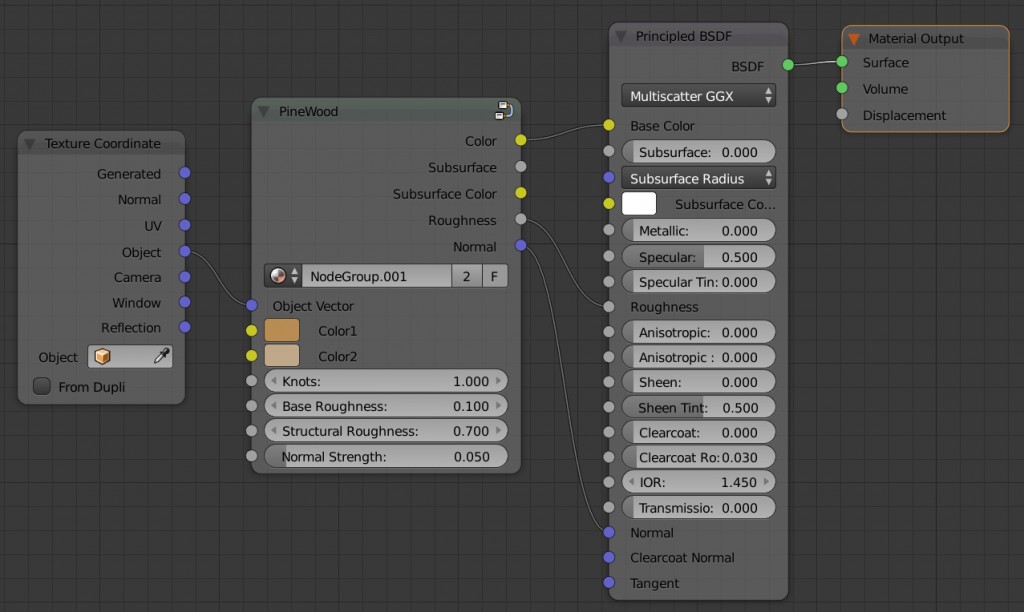The height and width of the screenshot is (612, 1024).
Task: Click the BSDF output socket on Principled BSDF
Action: [786, 66]
